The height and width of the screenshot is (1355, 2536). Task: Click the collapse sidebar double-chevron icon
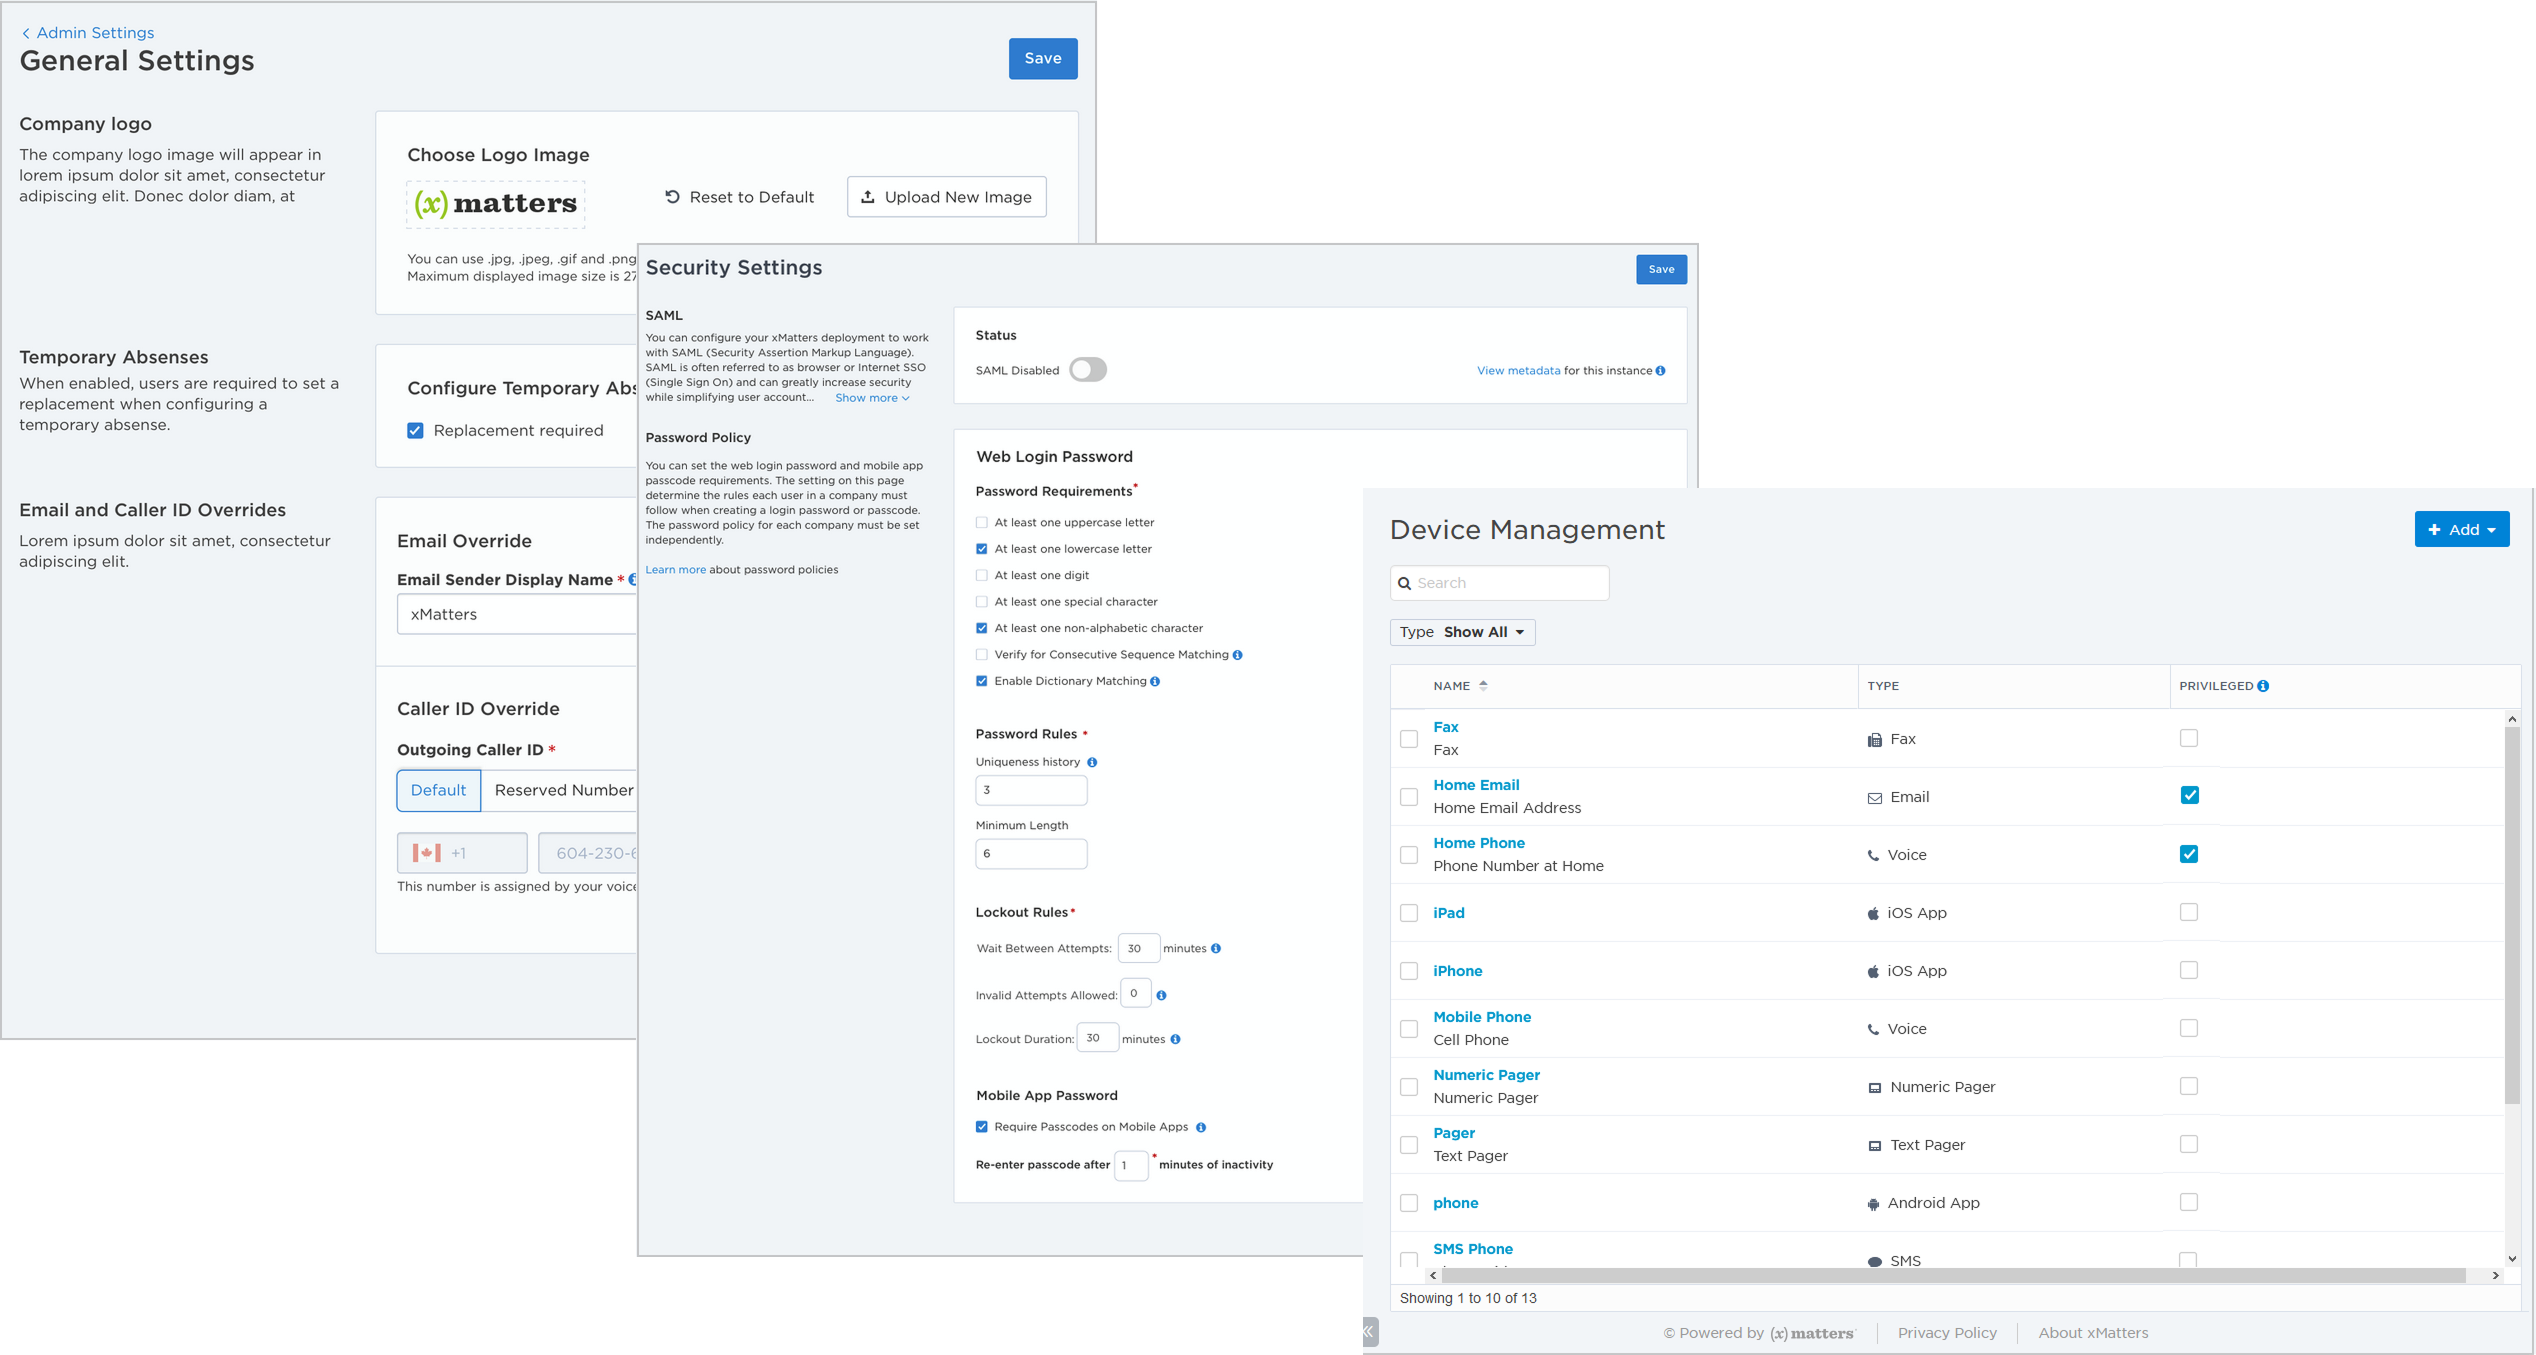[1370, 1332]
